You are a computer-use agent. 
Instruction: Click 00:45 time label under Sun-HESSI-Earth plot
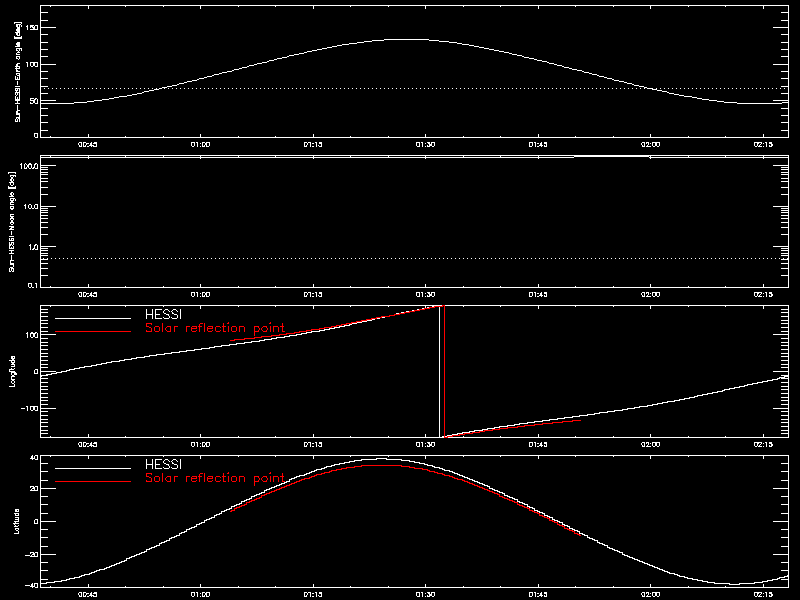coord(88,144)
